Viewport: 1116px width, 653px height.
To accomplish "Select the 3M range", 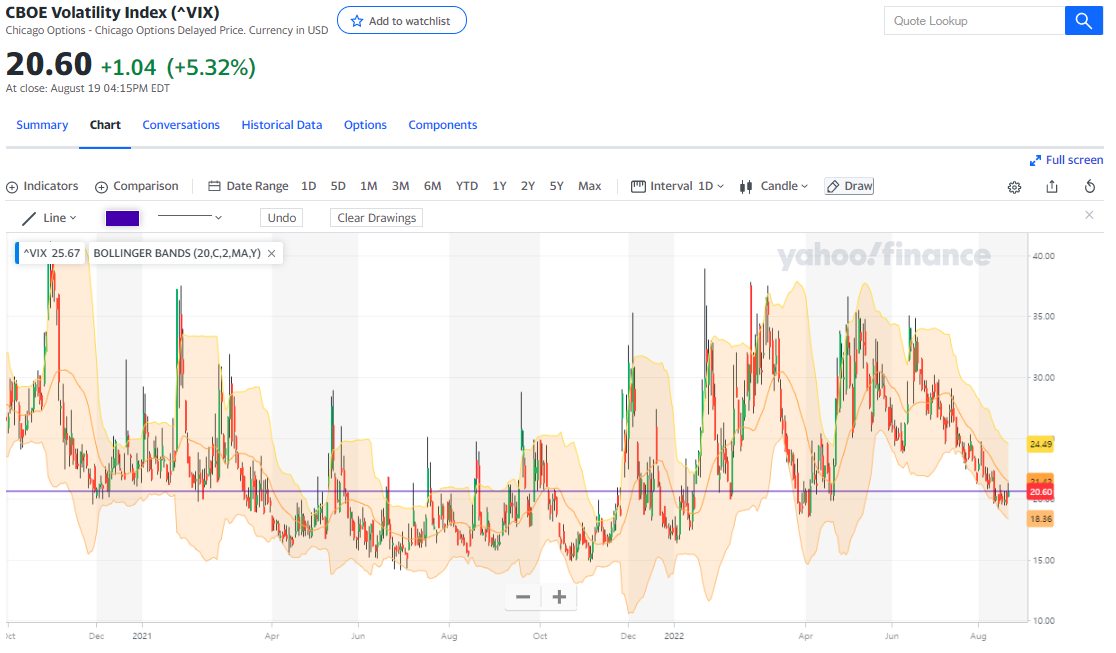I will [401, 186].
